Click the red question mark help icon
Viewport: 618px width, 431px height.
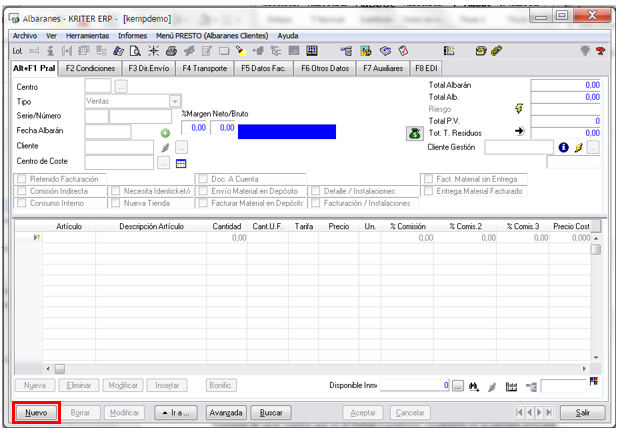(x=600, y=51)
